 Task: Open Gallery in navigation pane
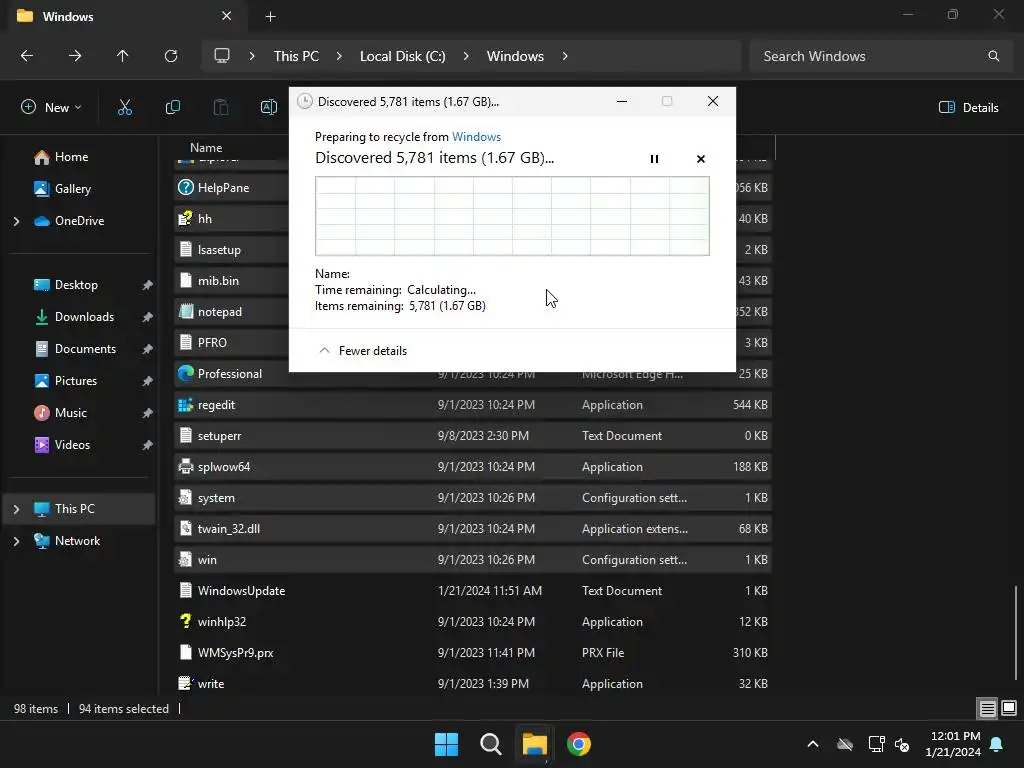(62, 189)
